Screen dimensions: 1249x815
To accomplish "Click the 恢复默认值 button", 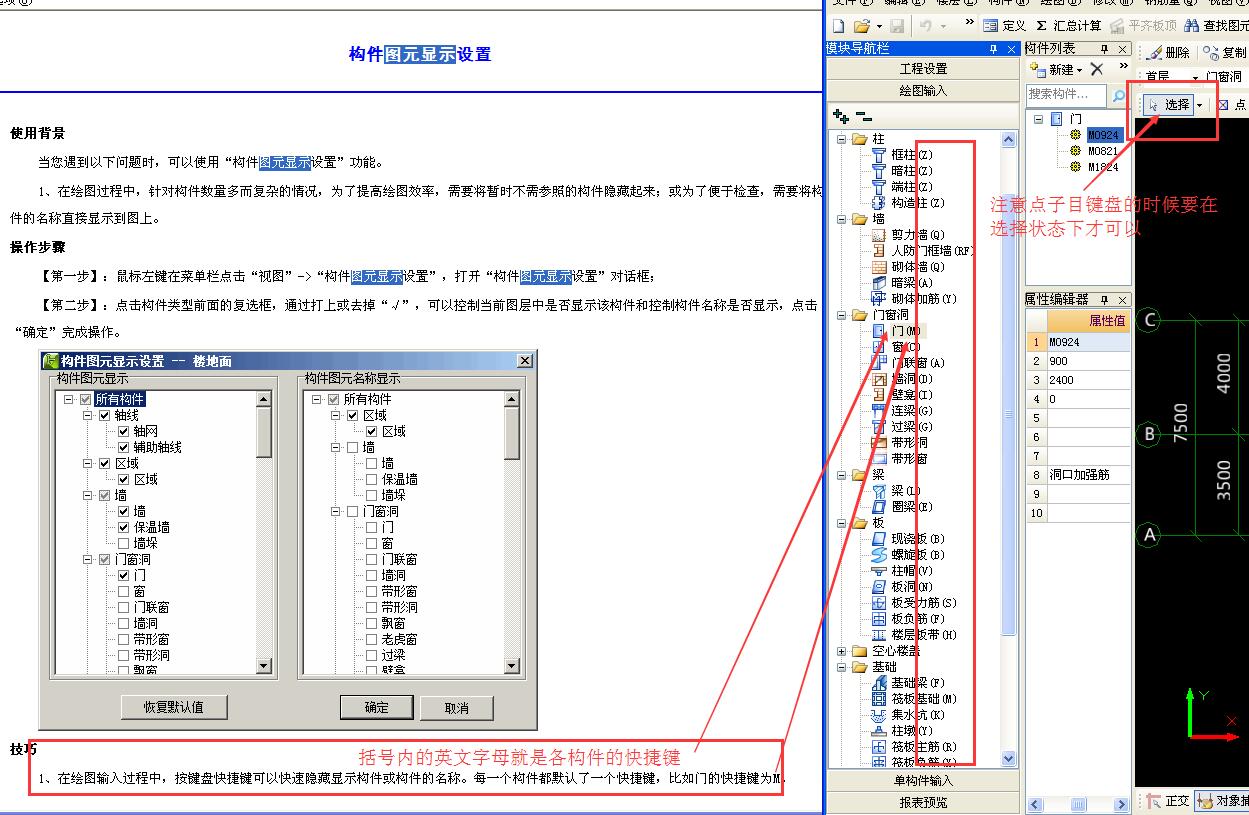I will point(174,707).
